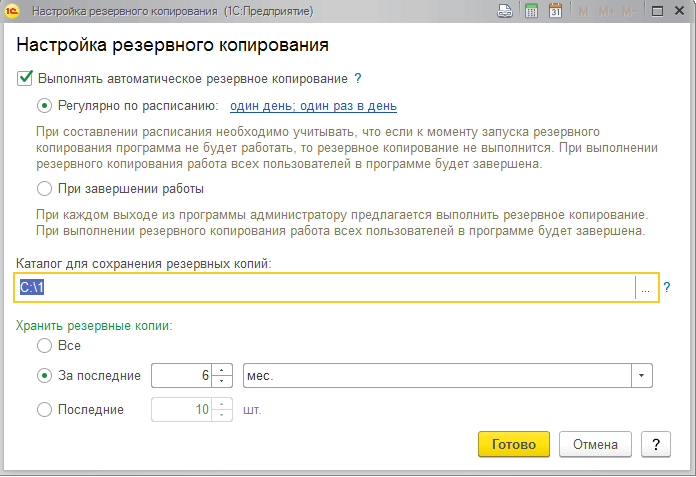Increase the months count with up arrow
This screenshot has width=696, height=477.
coord(221,370)
